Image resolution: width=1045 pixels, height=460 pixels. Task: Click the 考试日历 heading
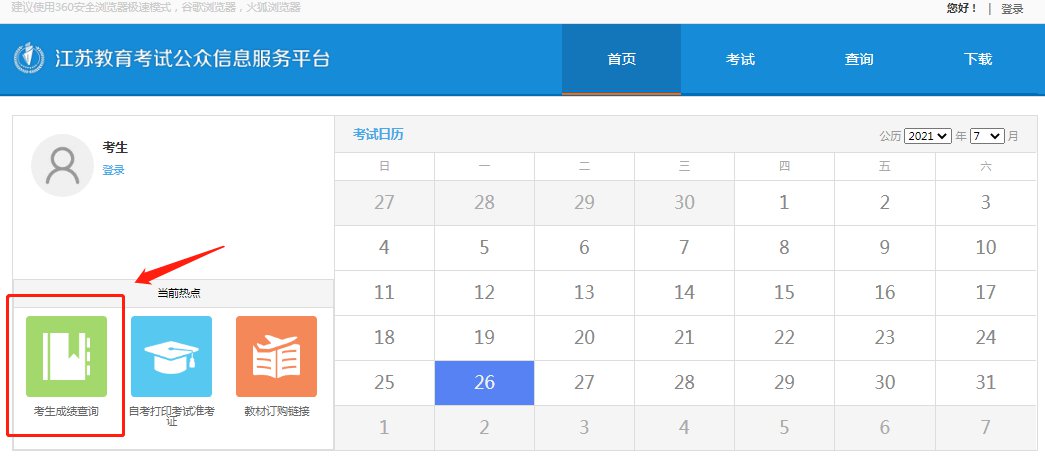click(378, 134)
